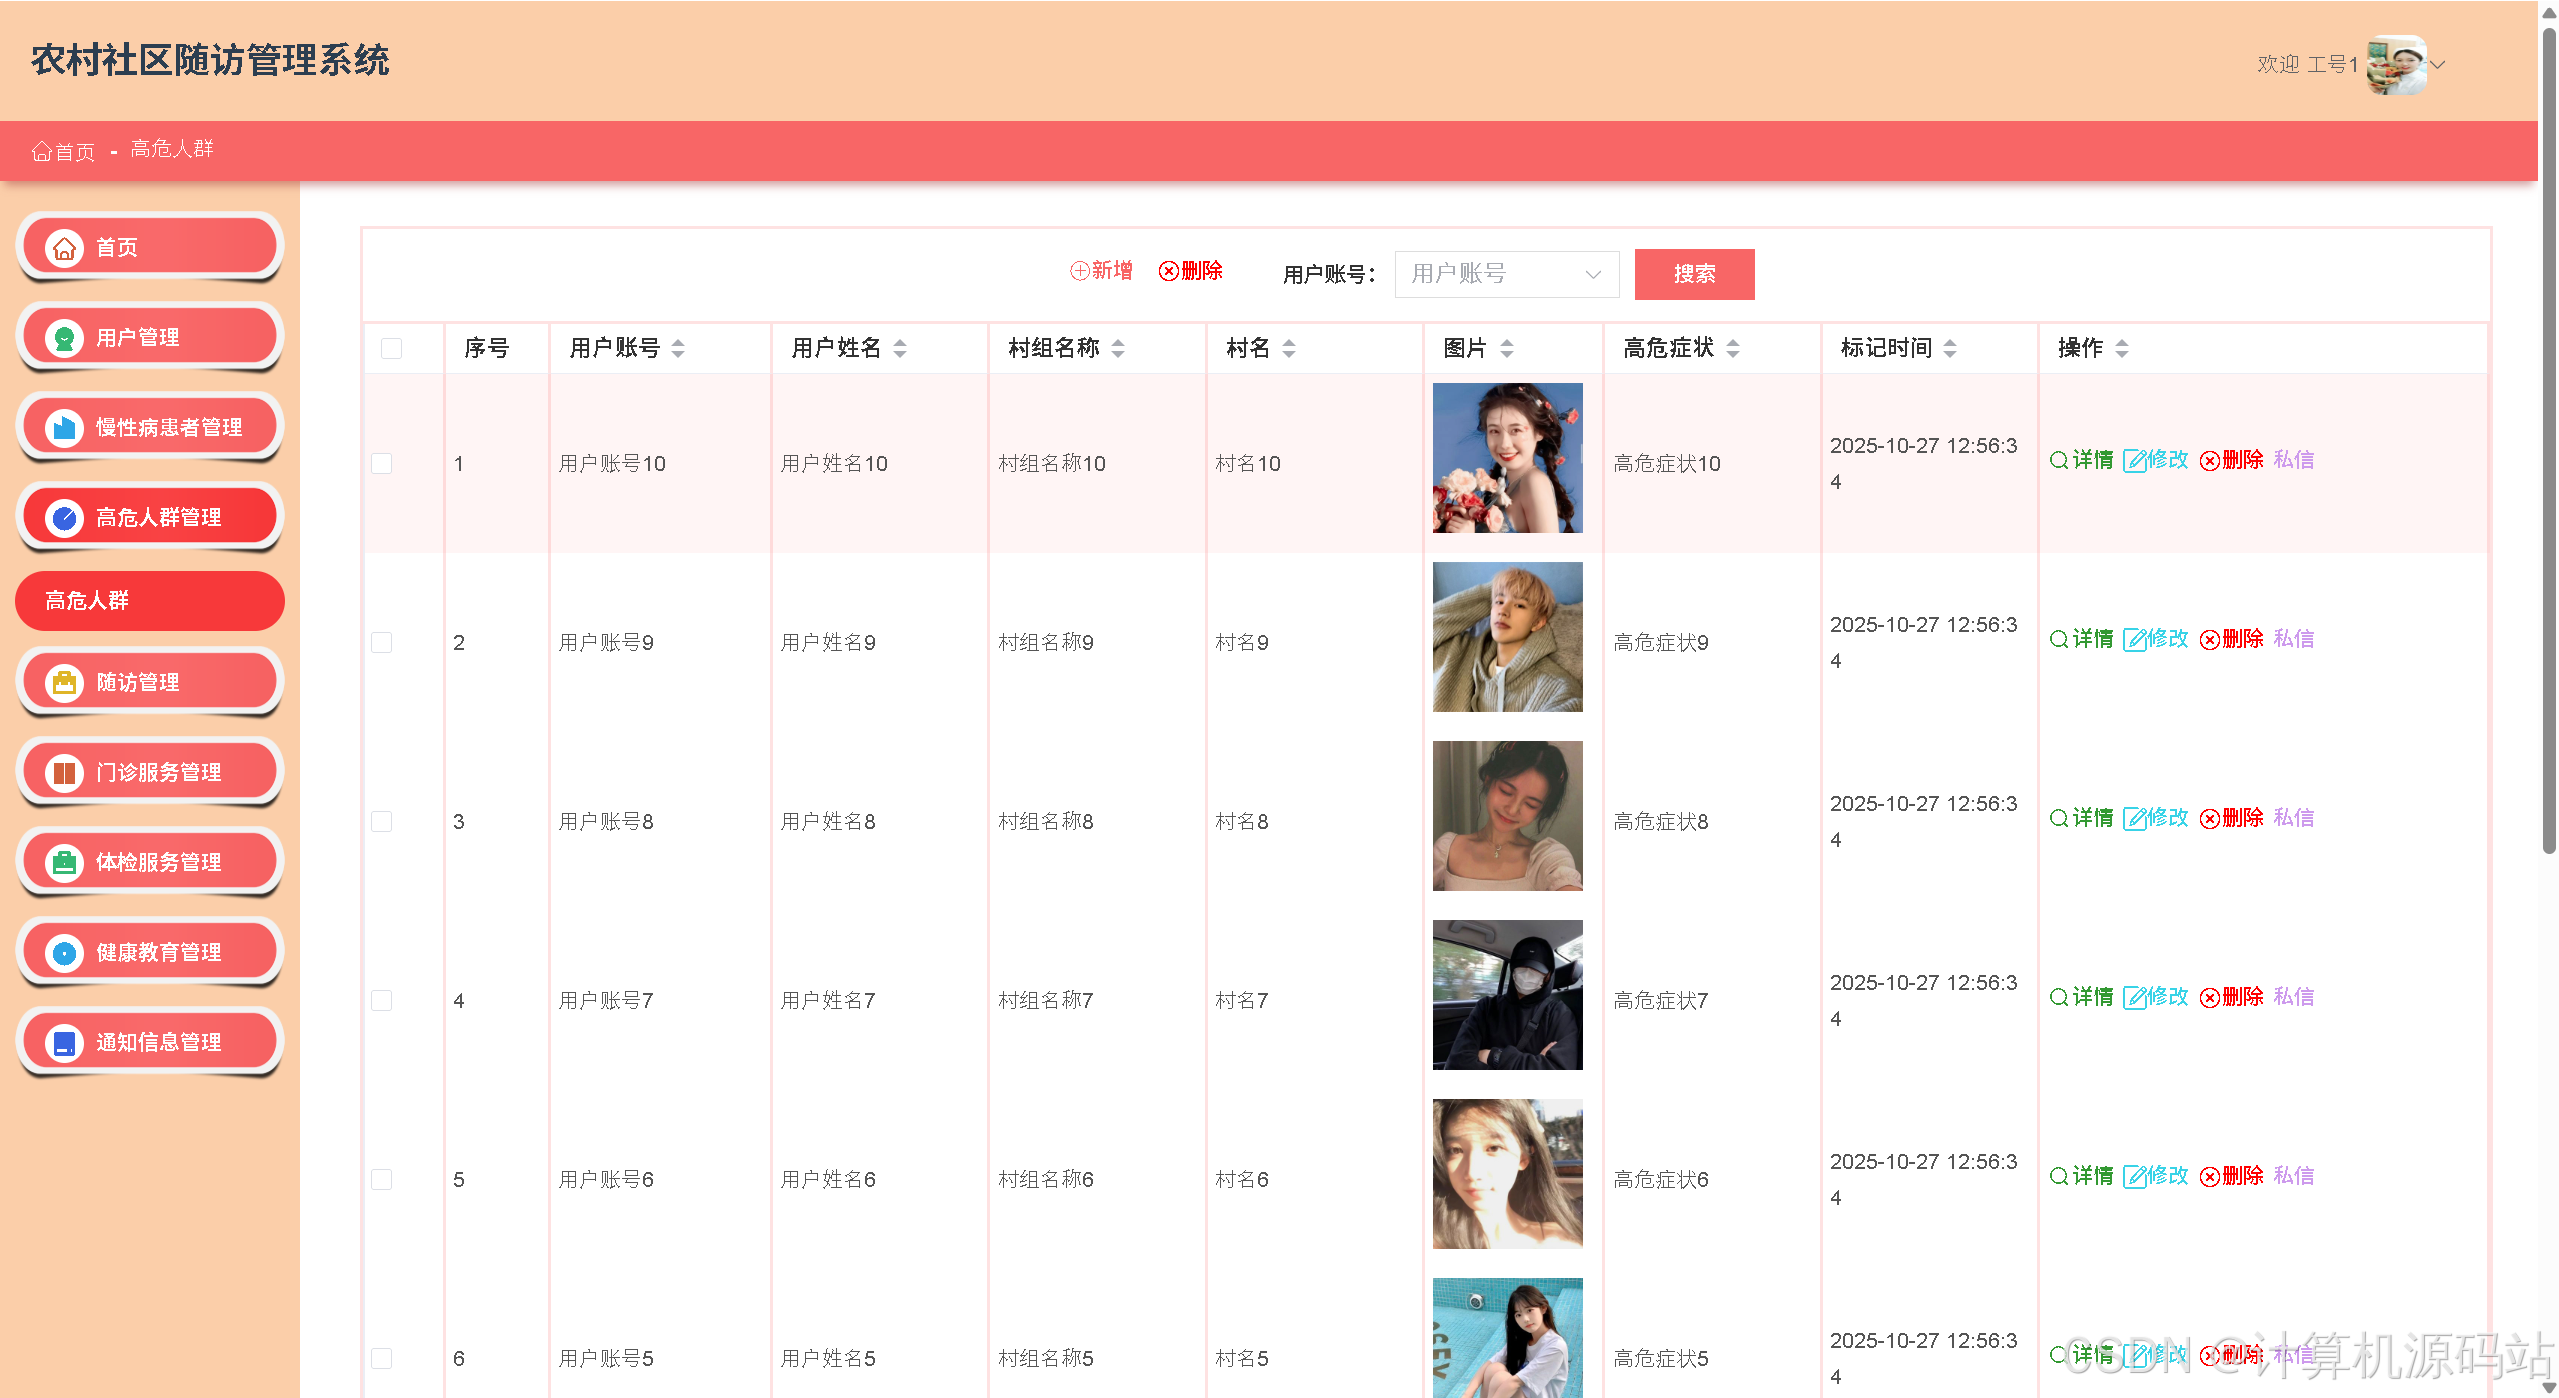The image size is (2559, 1398).
Task: Click the 健康教育管理 sidebar icon
Action: pyautogui.click(x=64, y=952)
